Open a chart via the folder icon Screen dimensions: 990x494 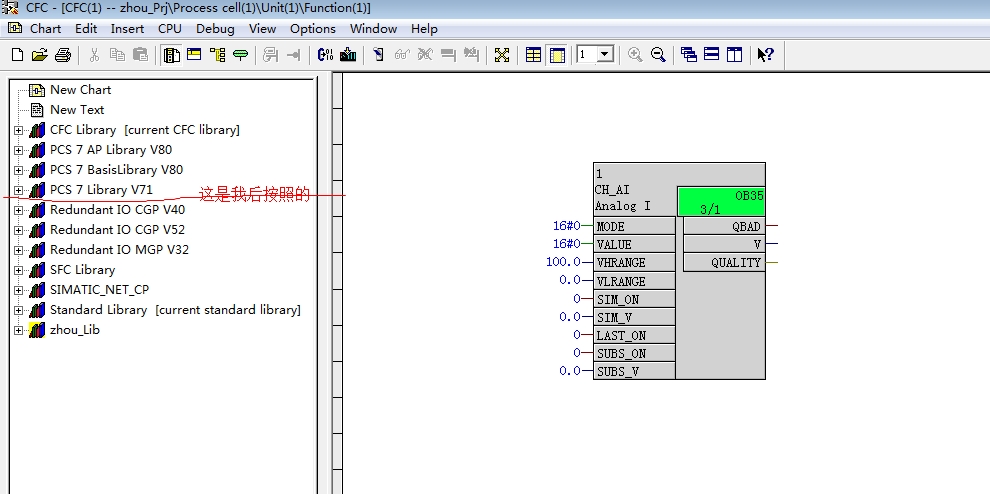pyautogui.click(x=40, y=55)
